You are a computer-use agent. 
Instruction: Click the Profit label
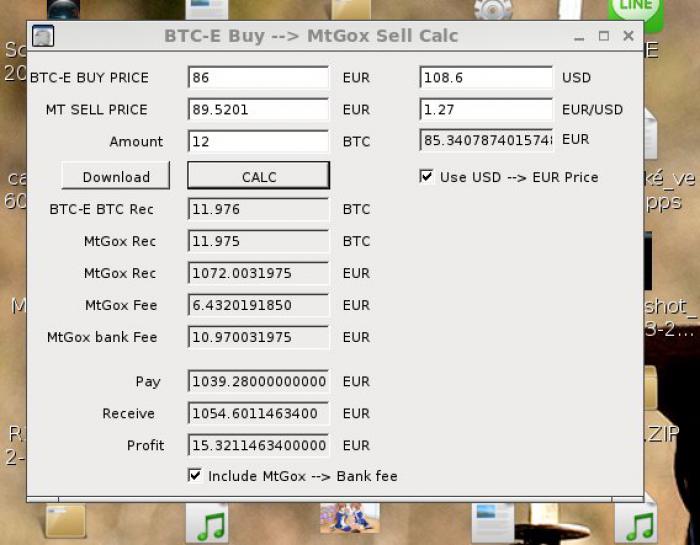pos(145,445)
